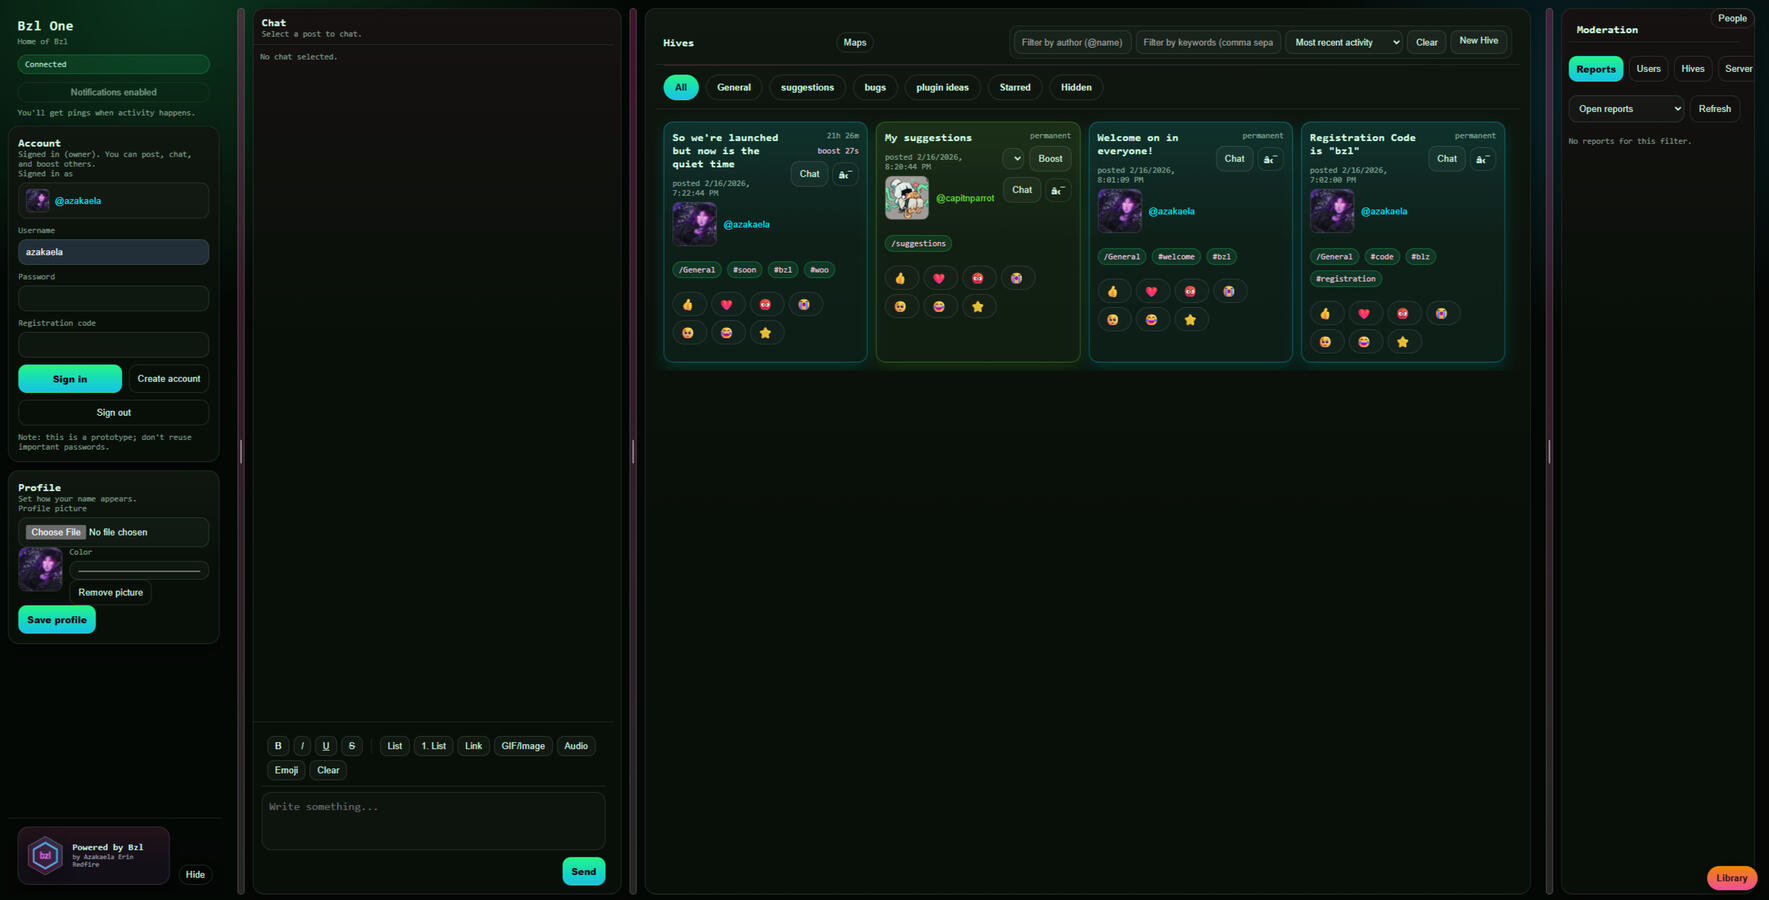The width and height of the screenshot is (1769, 900).
Task: React with heart on Welcome on in everyone post
Action: click(1151, 291)
